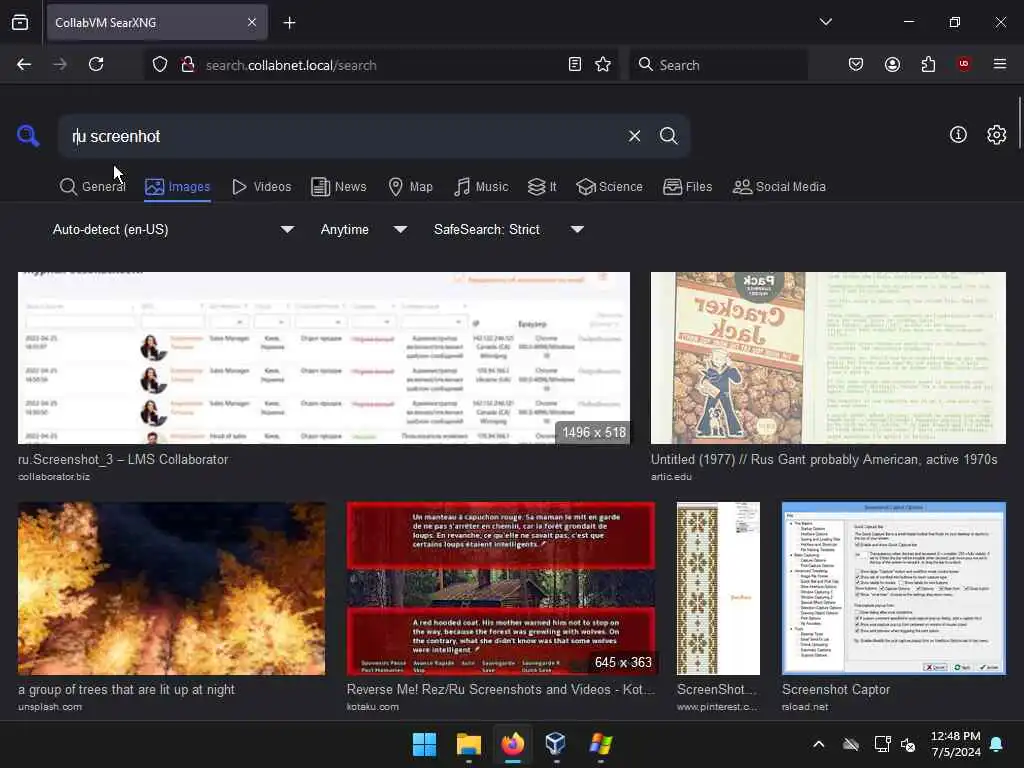Open 'a group of trees' title link
The image size is (1024, 768).
click(126, 690)
